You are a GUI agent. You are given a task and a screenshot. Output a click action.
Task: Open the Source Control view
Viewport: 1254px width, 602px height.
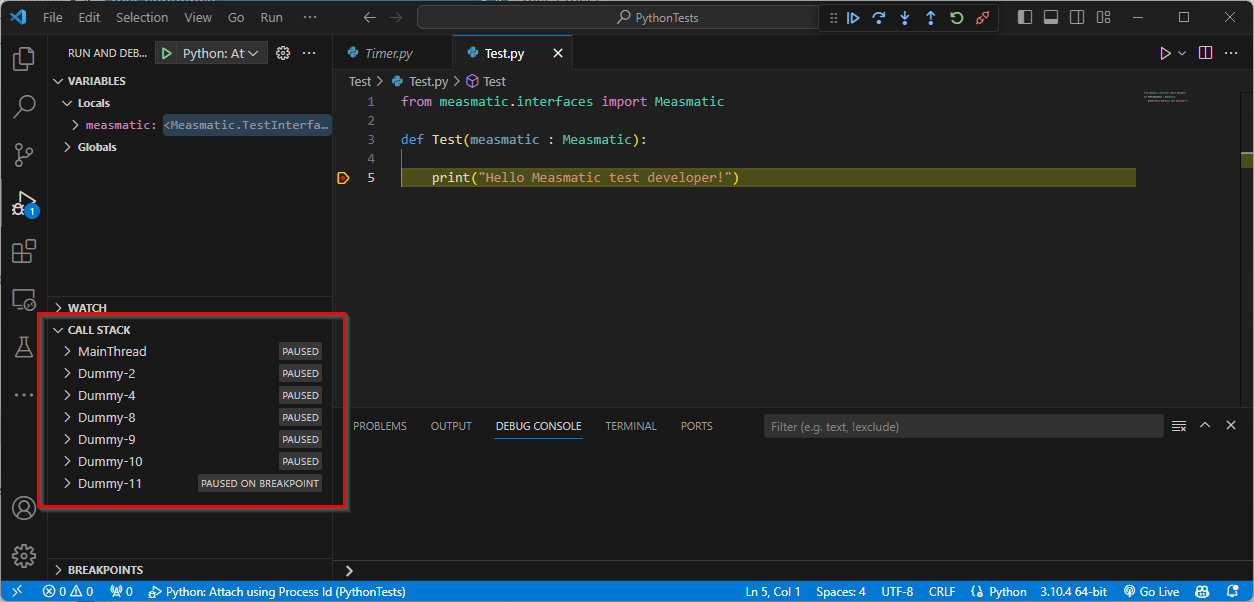(24, 154)
